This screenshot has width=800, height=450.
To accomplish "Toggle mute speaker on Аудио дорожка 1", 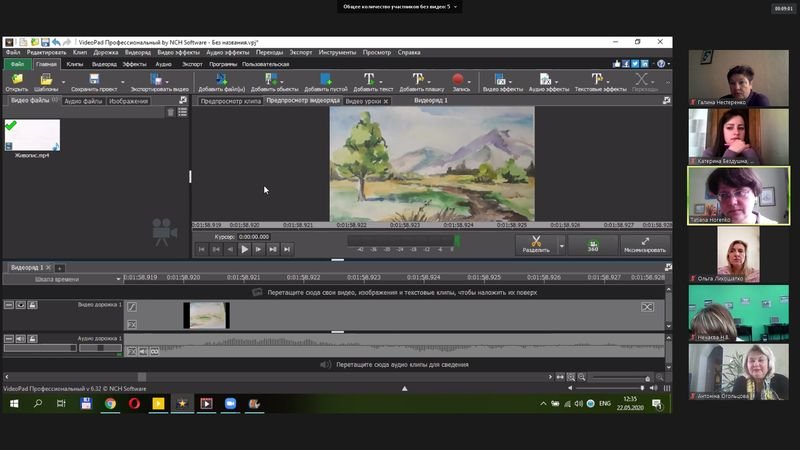I will [20, 339].
